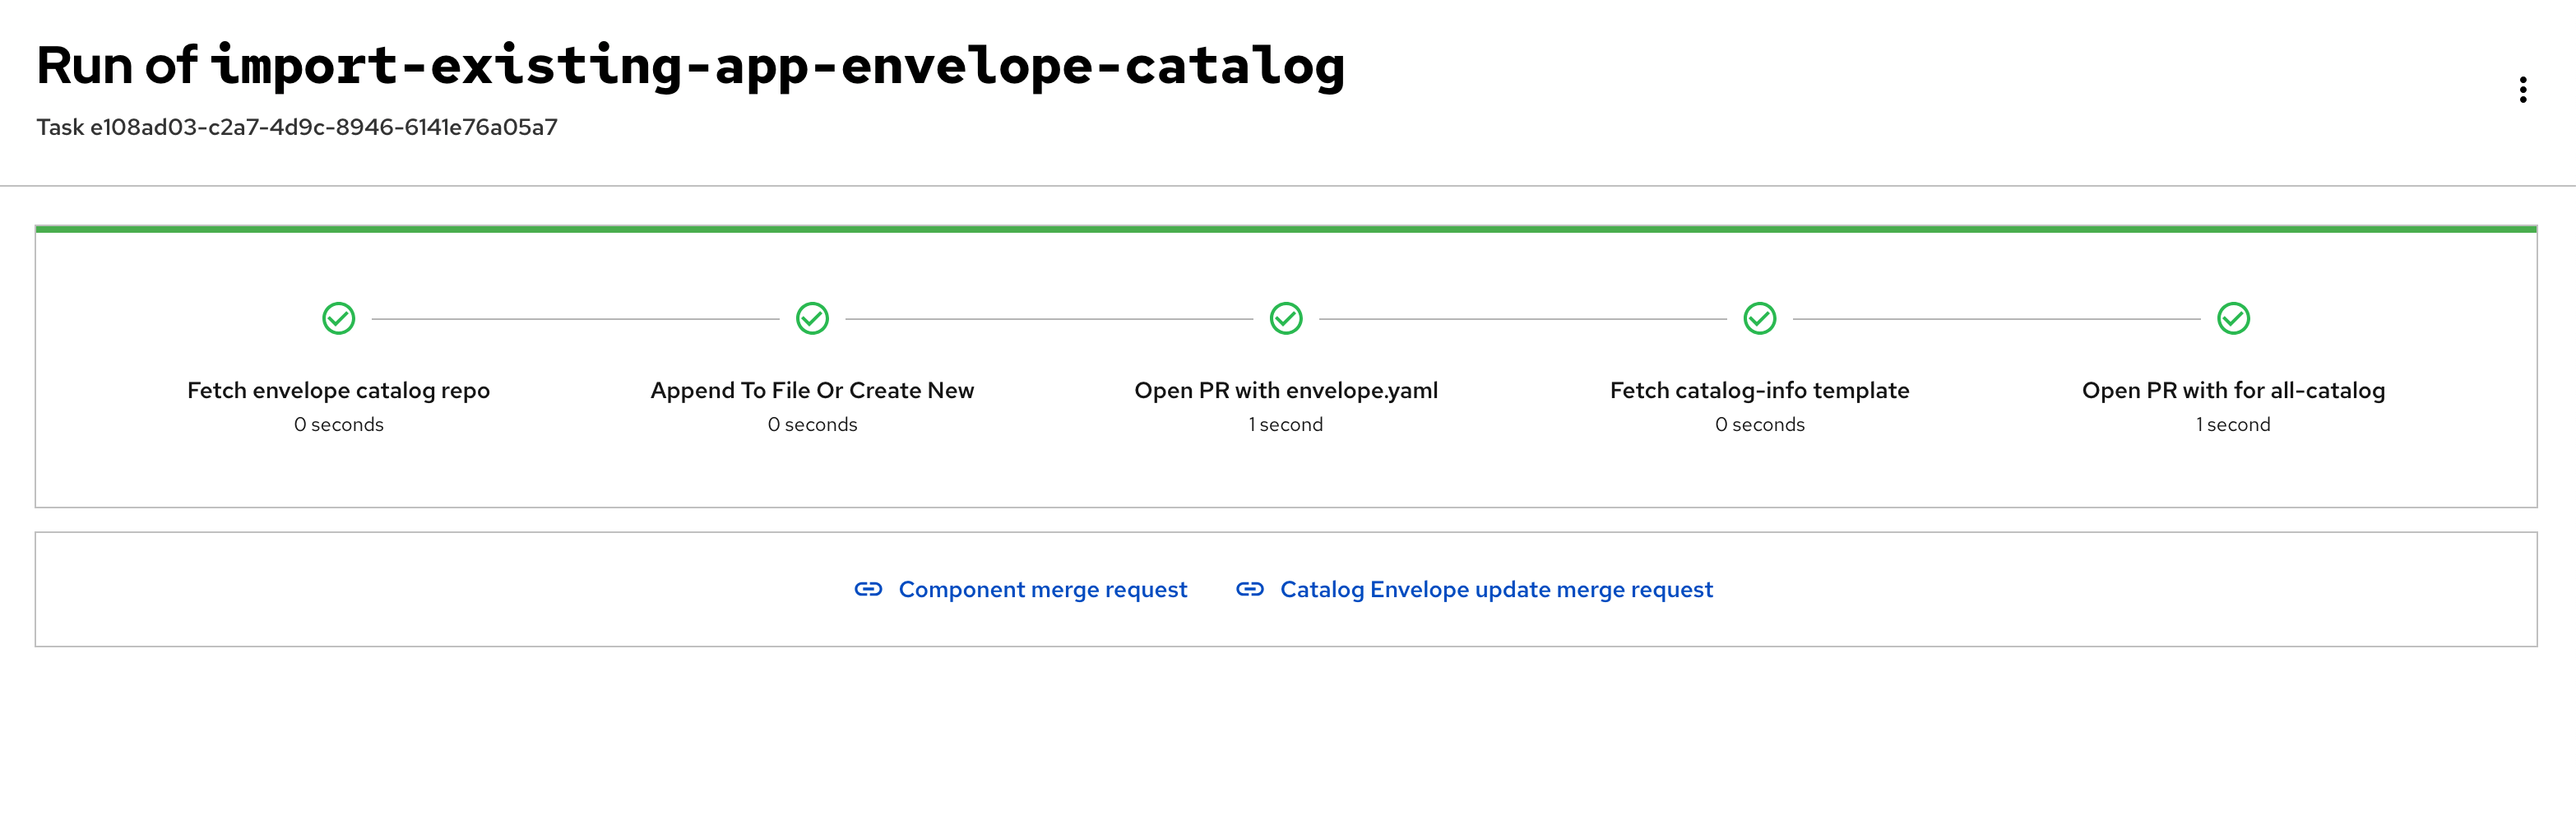The width and height of the screenshot is (2576, 839).
Task: Open the kebab menu of the task run
Action: click(x=2522, y=90)
